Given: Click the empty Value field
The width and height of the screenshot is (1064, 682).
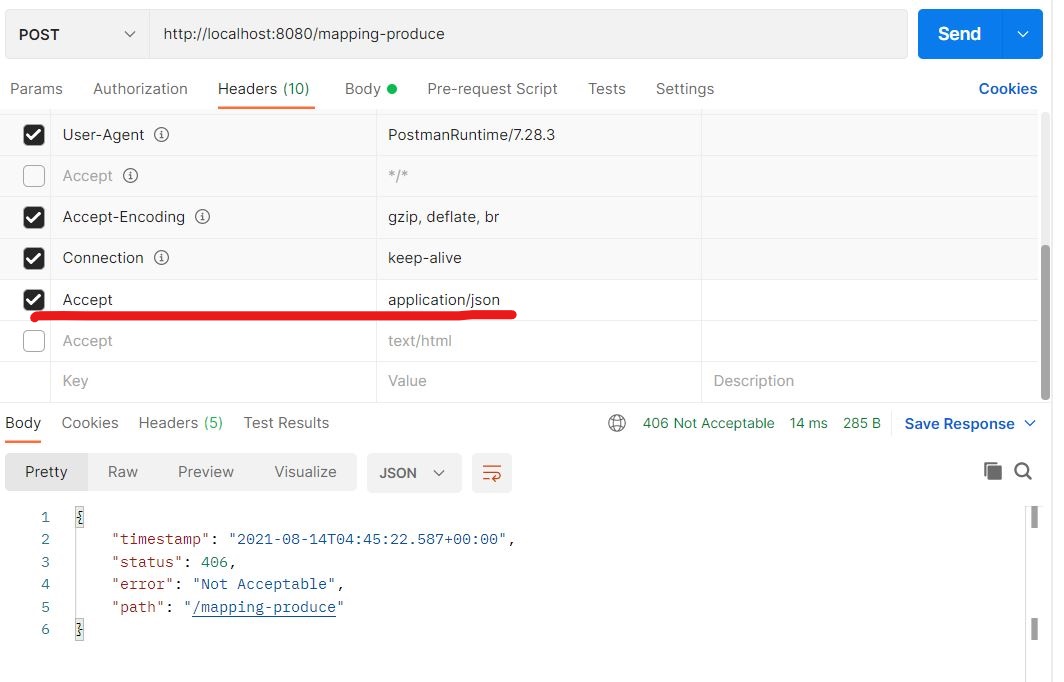Looking at the screenshot, I should coord(539,381).
